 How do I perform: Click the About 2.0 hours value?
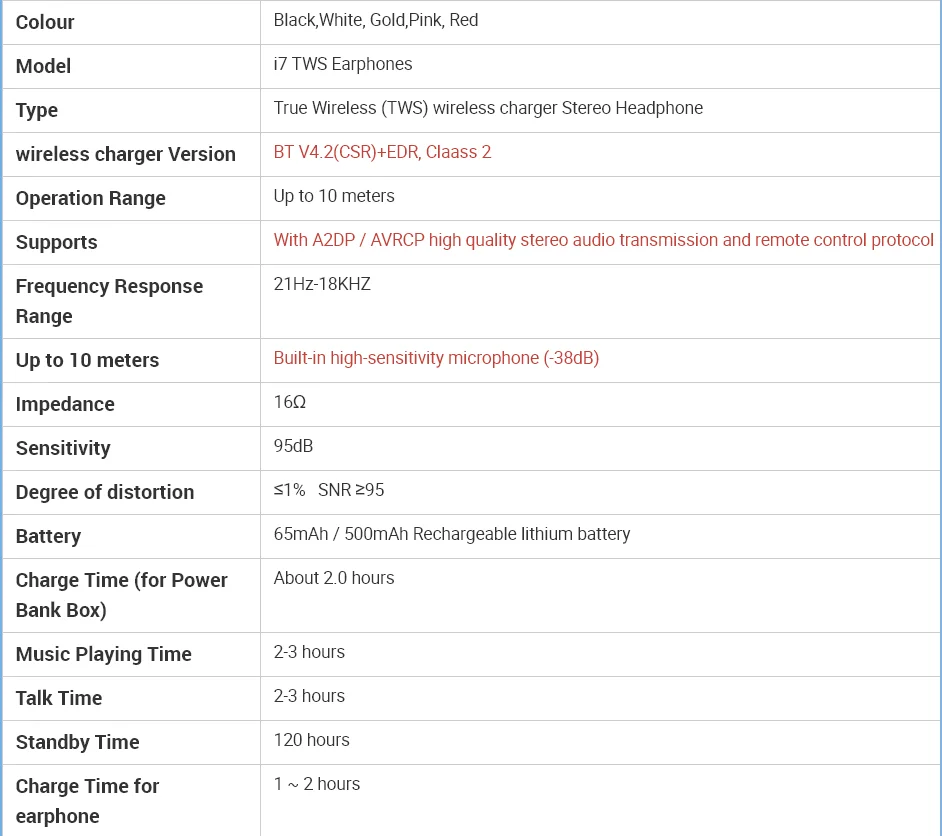(334, 578)
